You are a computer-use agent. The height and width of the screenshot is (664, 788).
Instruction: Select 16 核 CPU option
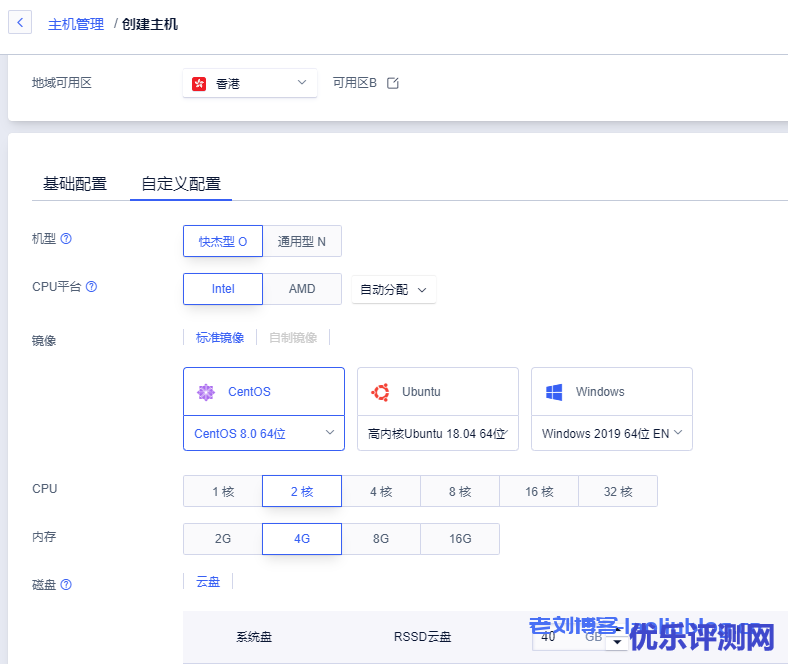click(538, 491)
